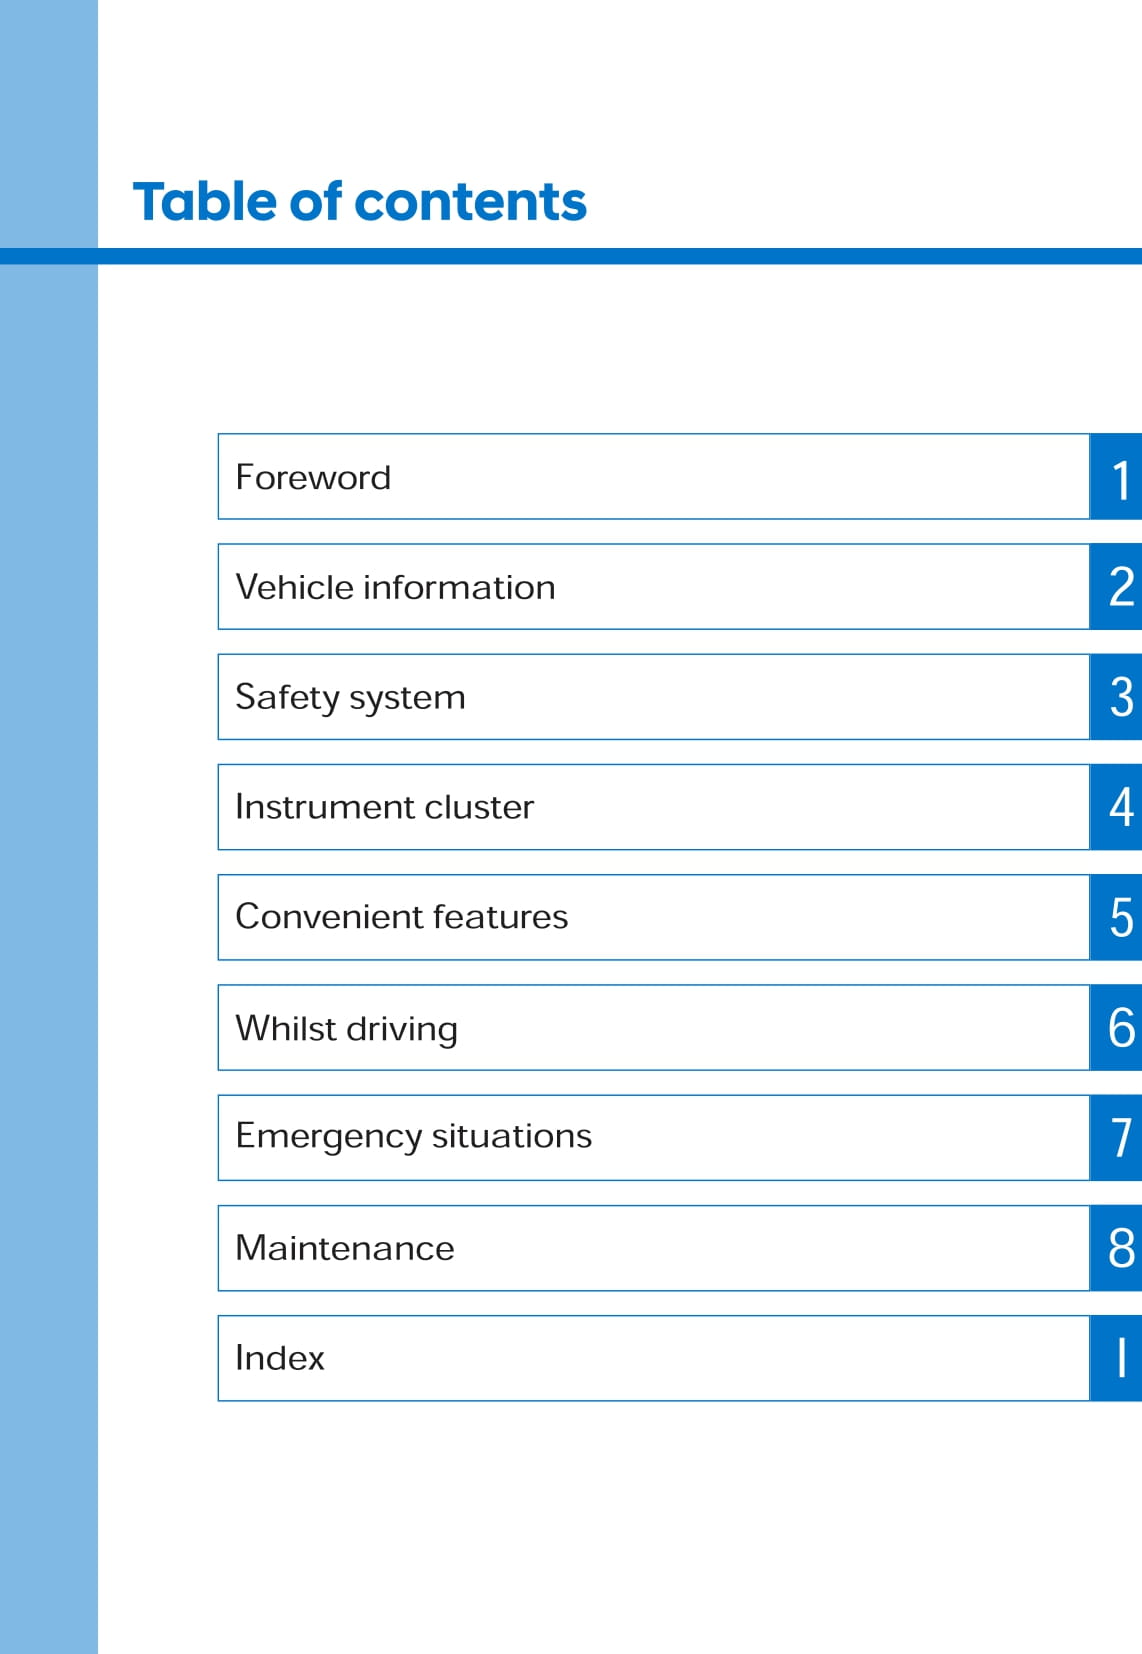Open the Index entry
The image size is (1142, 1654).
(653, 1358)
